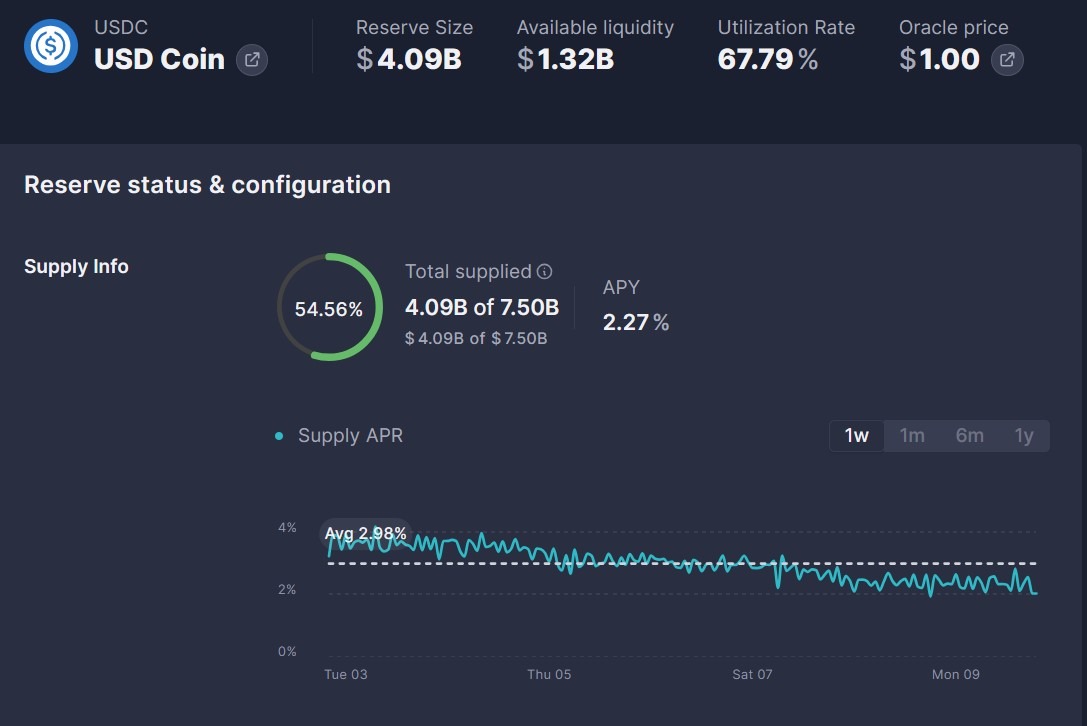
Task: Click the dollar icon in Reserve Size
Action: [362, 59]
